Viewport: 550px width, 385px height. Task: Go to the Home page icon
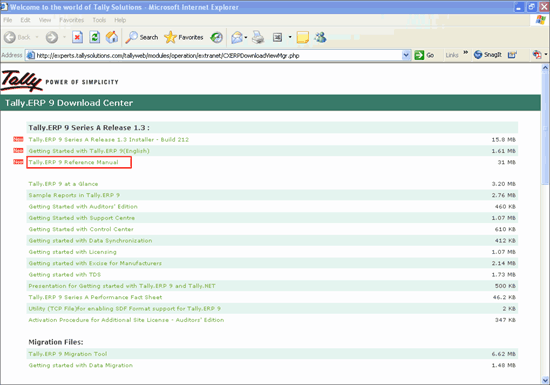(x=112, y=37)
